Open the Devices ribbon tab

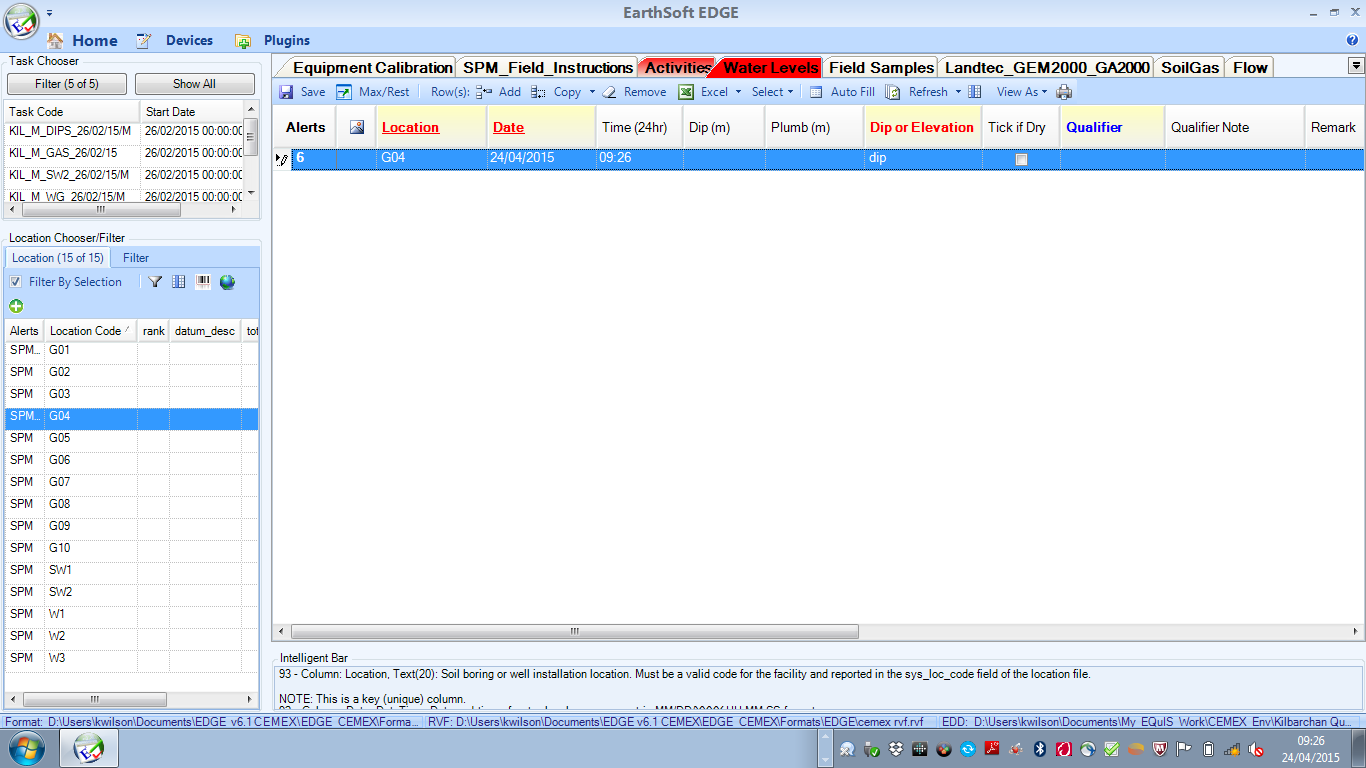point(175,41)
